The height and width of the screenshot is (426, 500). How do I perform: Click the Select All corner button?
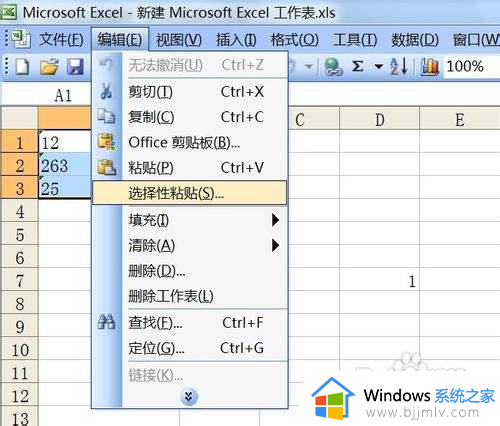click(19, 118)
